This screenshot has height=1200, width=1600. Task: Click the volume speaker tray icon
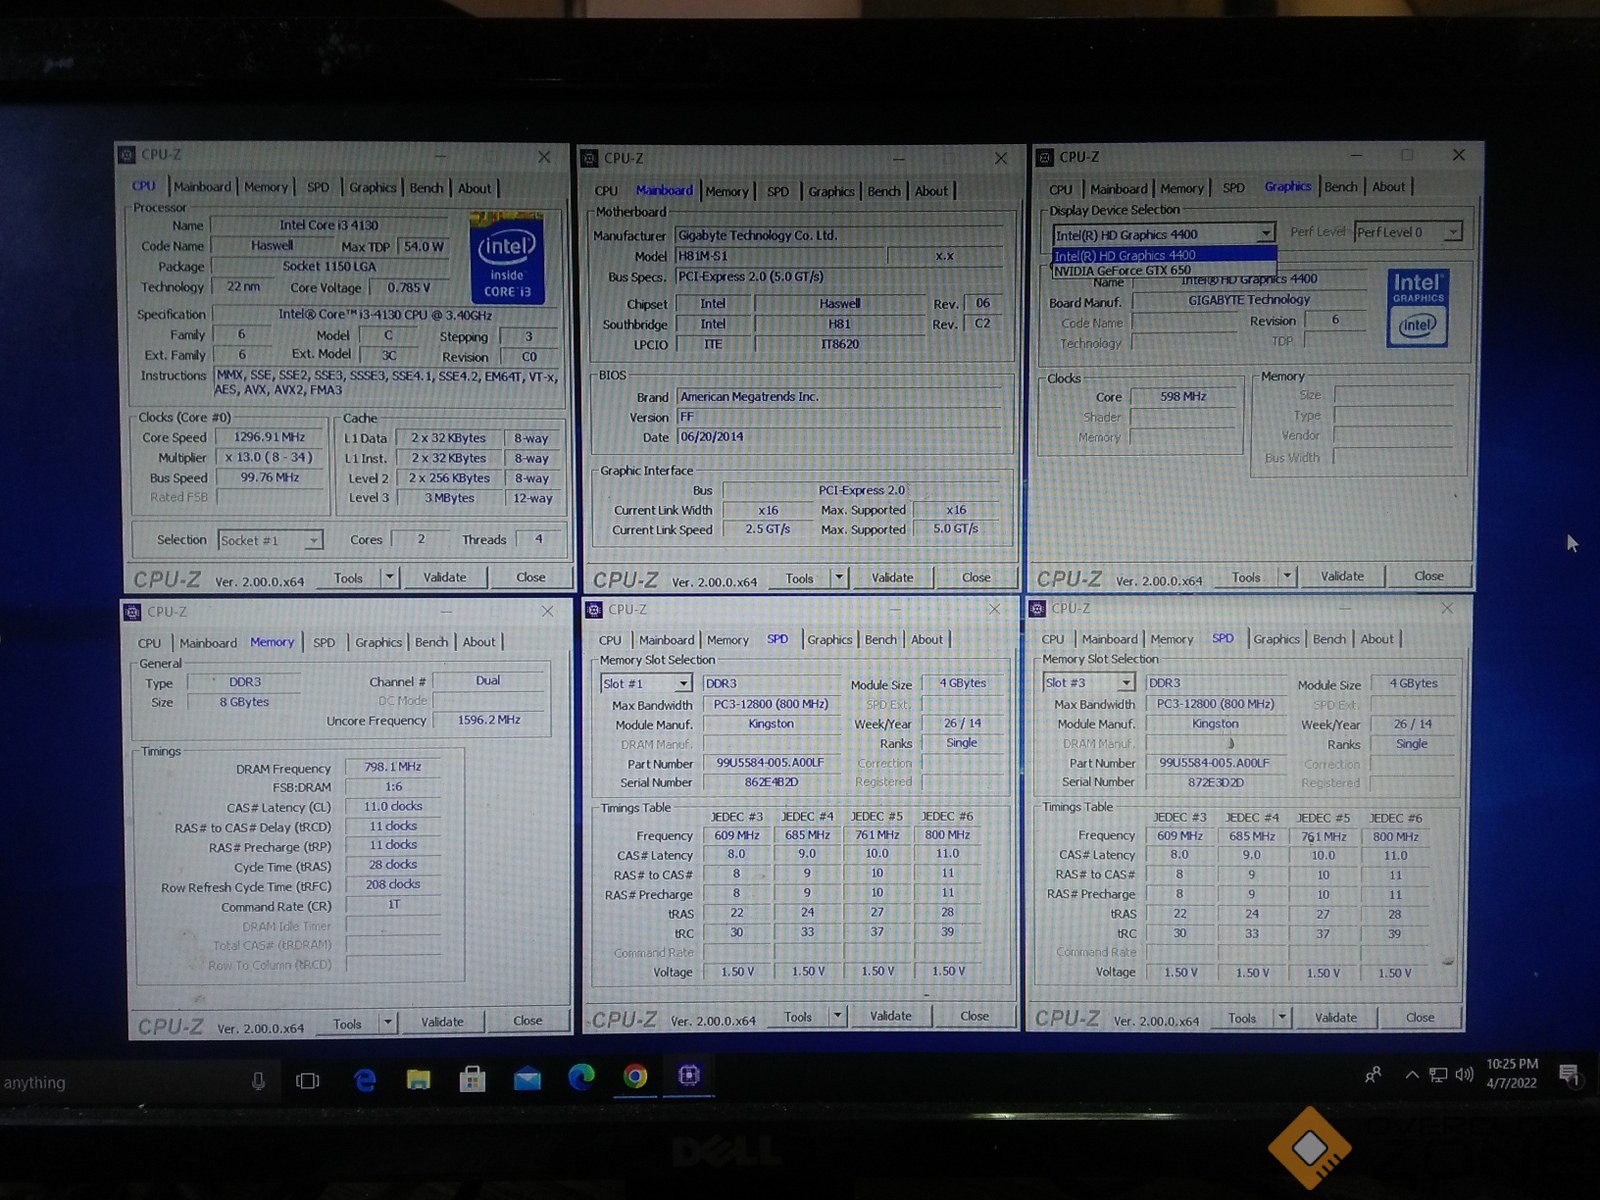[x=1465, y=1075]
